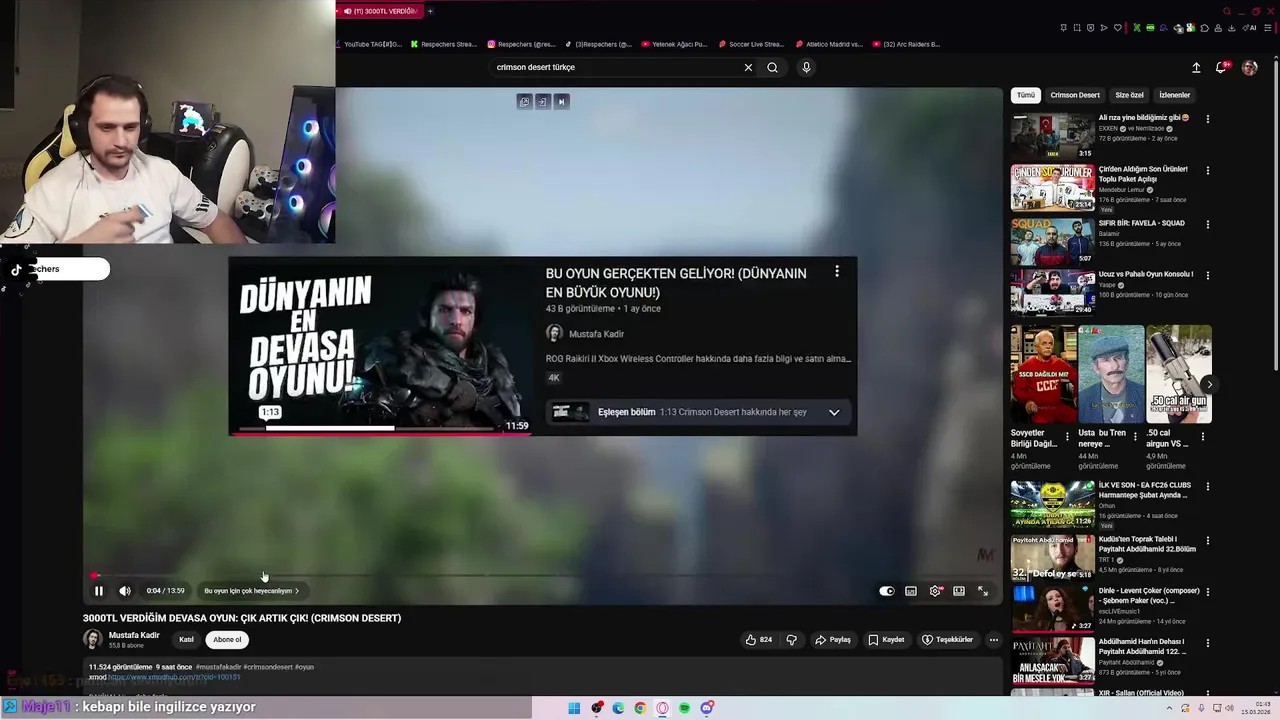Open the AI assistant toolbar icon

1249,28
